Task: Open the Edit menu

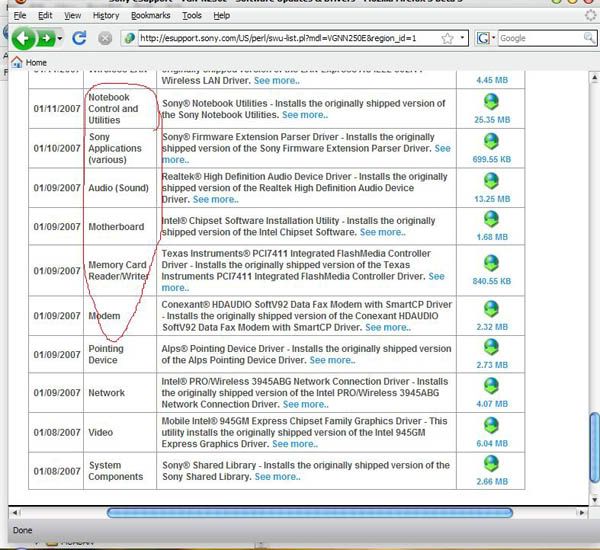Action: (x=45, y=16)
